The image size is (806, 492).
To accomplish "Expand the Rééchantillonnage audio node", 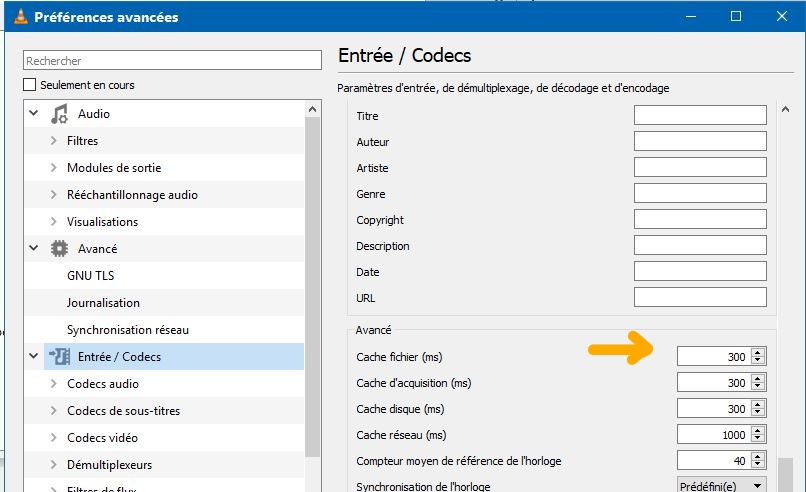I will (x=53, y=194).
